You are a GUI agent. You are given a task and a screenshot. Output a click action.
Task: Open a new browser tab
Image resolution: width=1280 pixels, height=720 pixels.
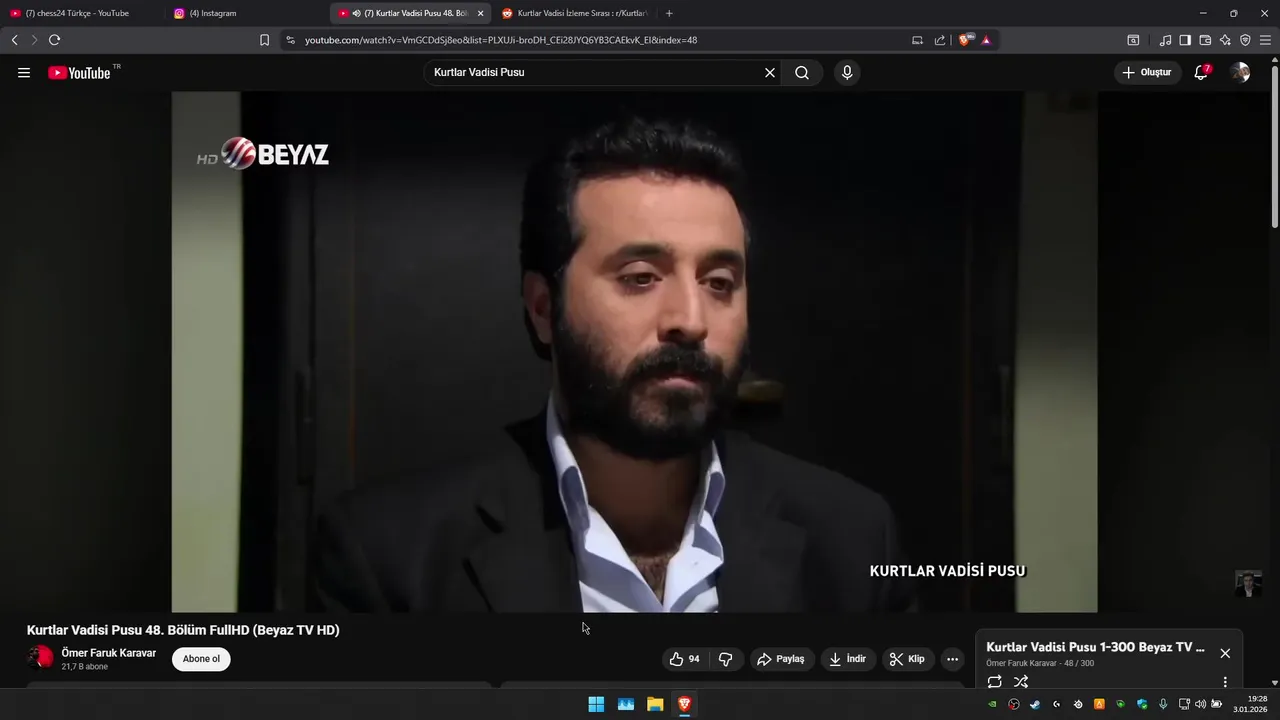tap(669, 13)
